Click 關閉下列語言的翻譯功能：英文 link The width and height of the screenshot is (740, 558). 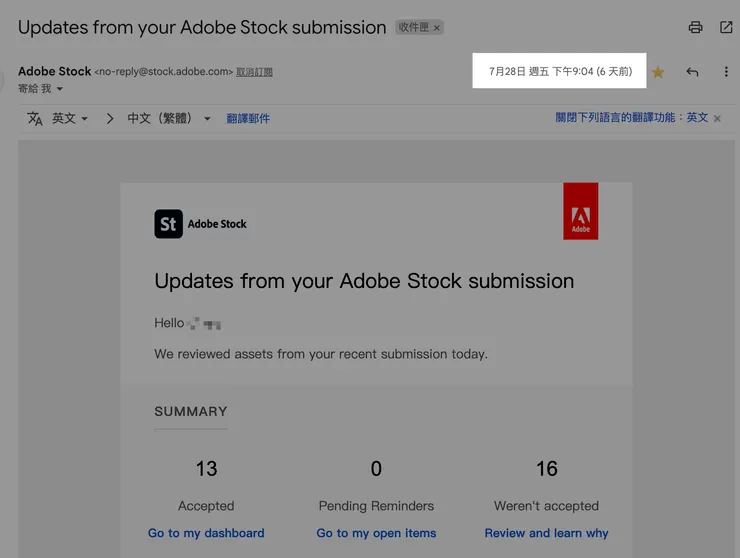(x=631, y=117)
